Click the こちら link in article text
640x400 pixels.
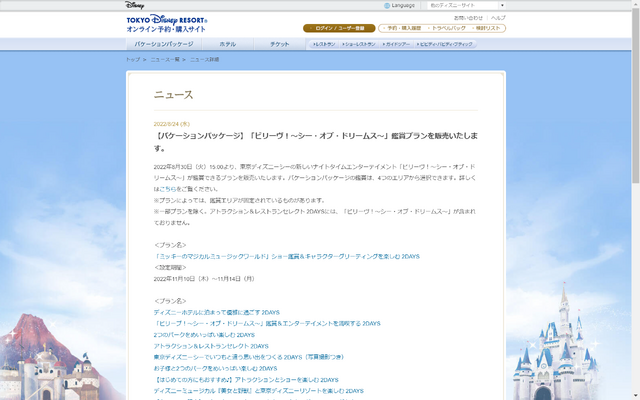(168, 189)
